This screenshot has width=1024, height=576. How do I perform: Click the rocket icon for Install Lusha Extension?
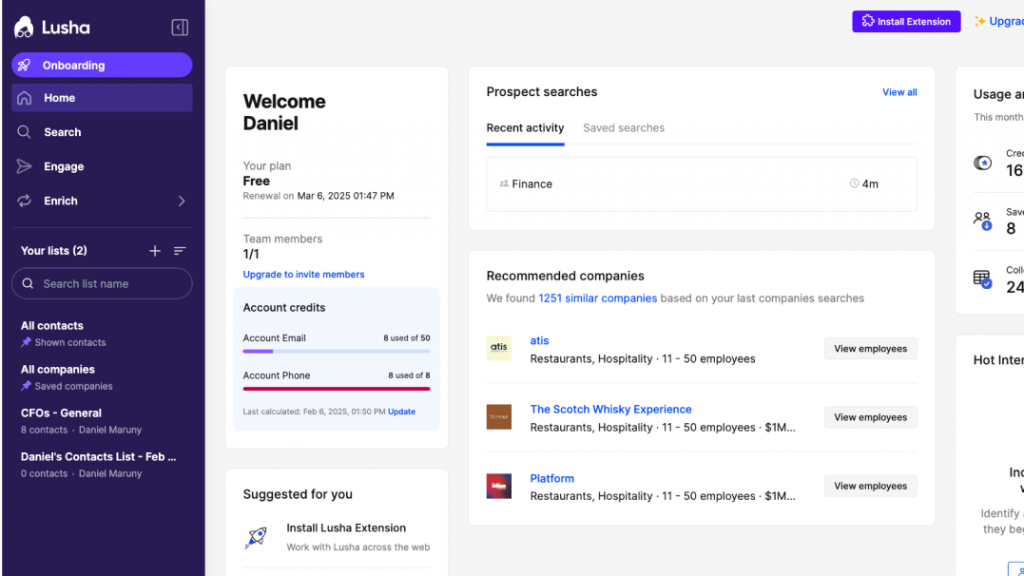point(256,537)
